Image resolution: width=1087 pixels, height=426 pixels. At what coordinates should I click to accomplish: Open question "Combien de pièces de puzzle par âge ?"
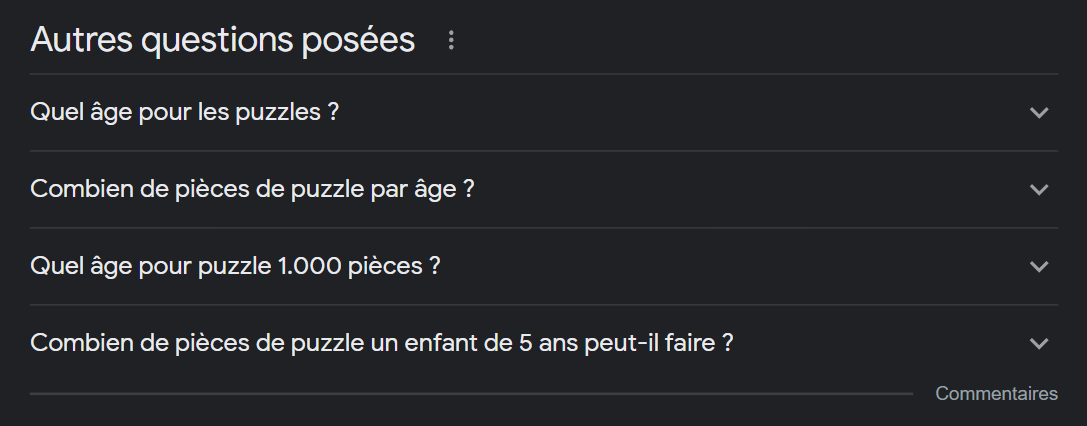[252, 189]
